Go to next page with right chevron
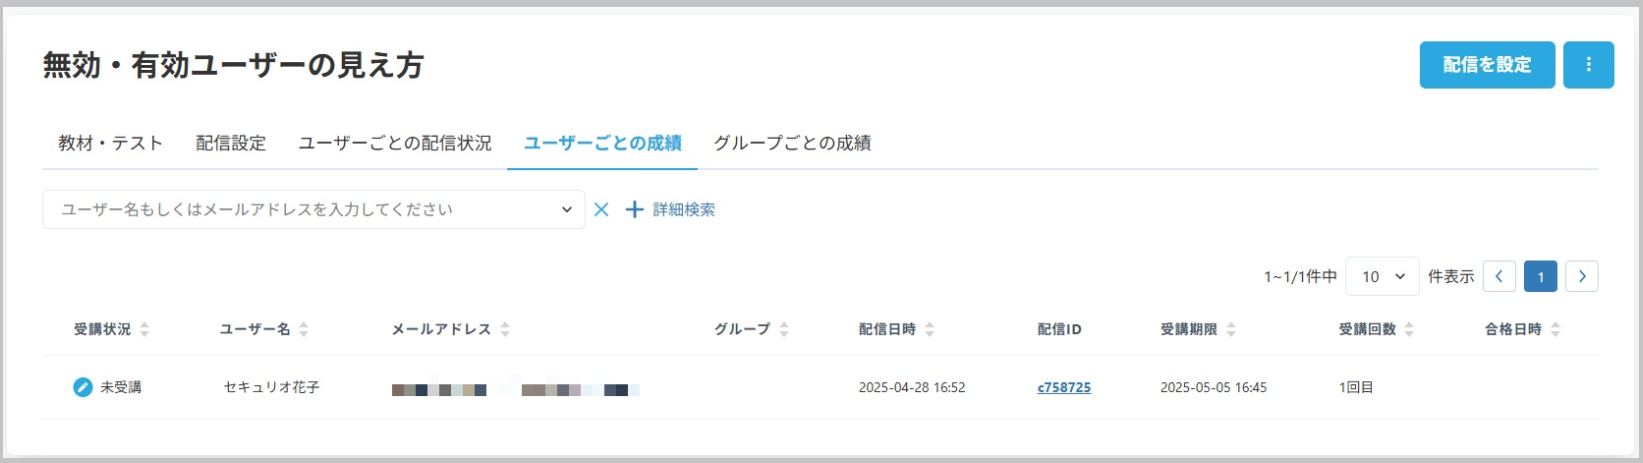The image size is (1643, 463). (1581, 277)
